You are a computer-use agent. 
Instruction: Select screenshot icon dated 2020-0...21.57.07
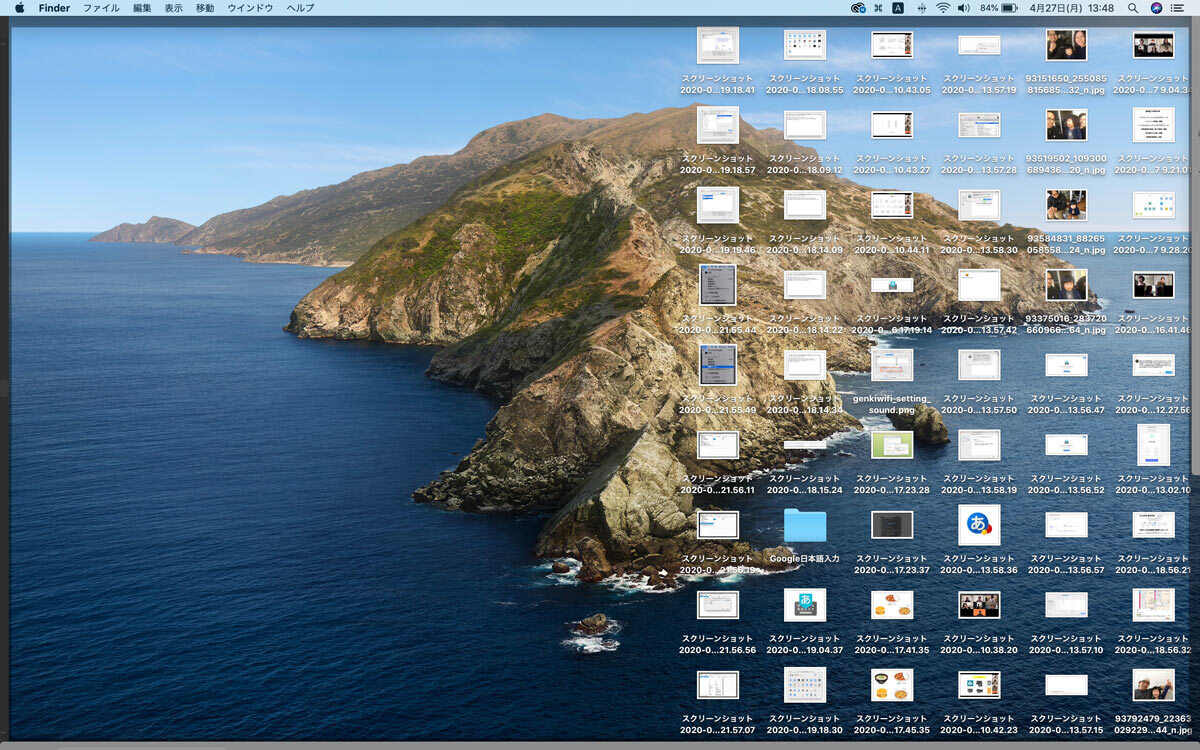718,685
